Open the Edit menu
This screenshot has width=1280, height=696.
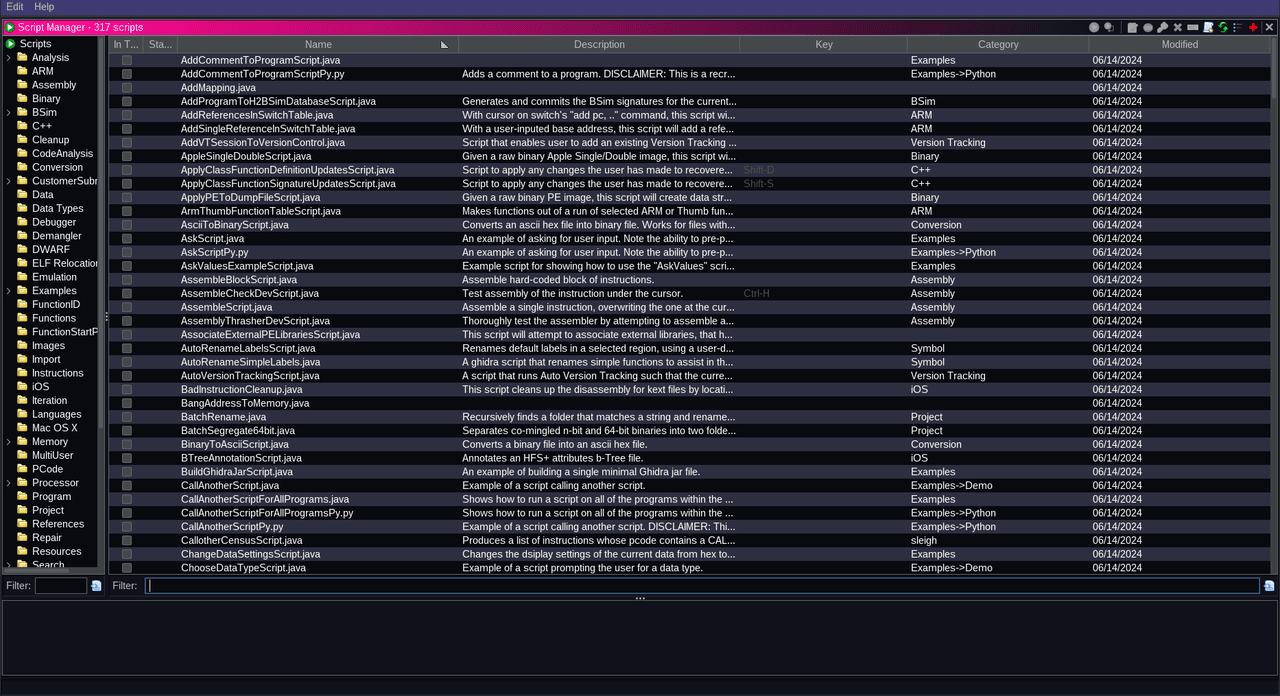(x=14, y=7)
